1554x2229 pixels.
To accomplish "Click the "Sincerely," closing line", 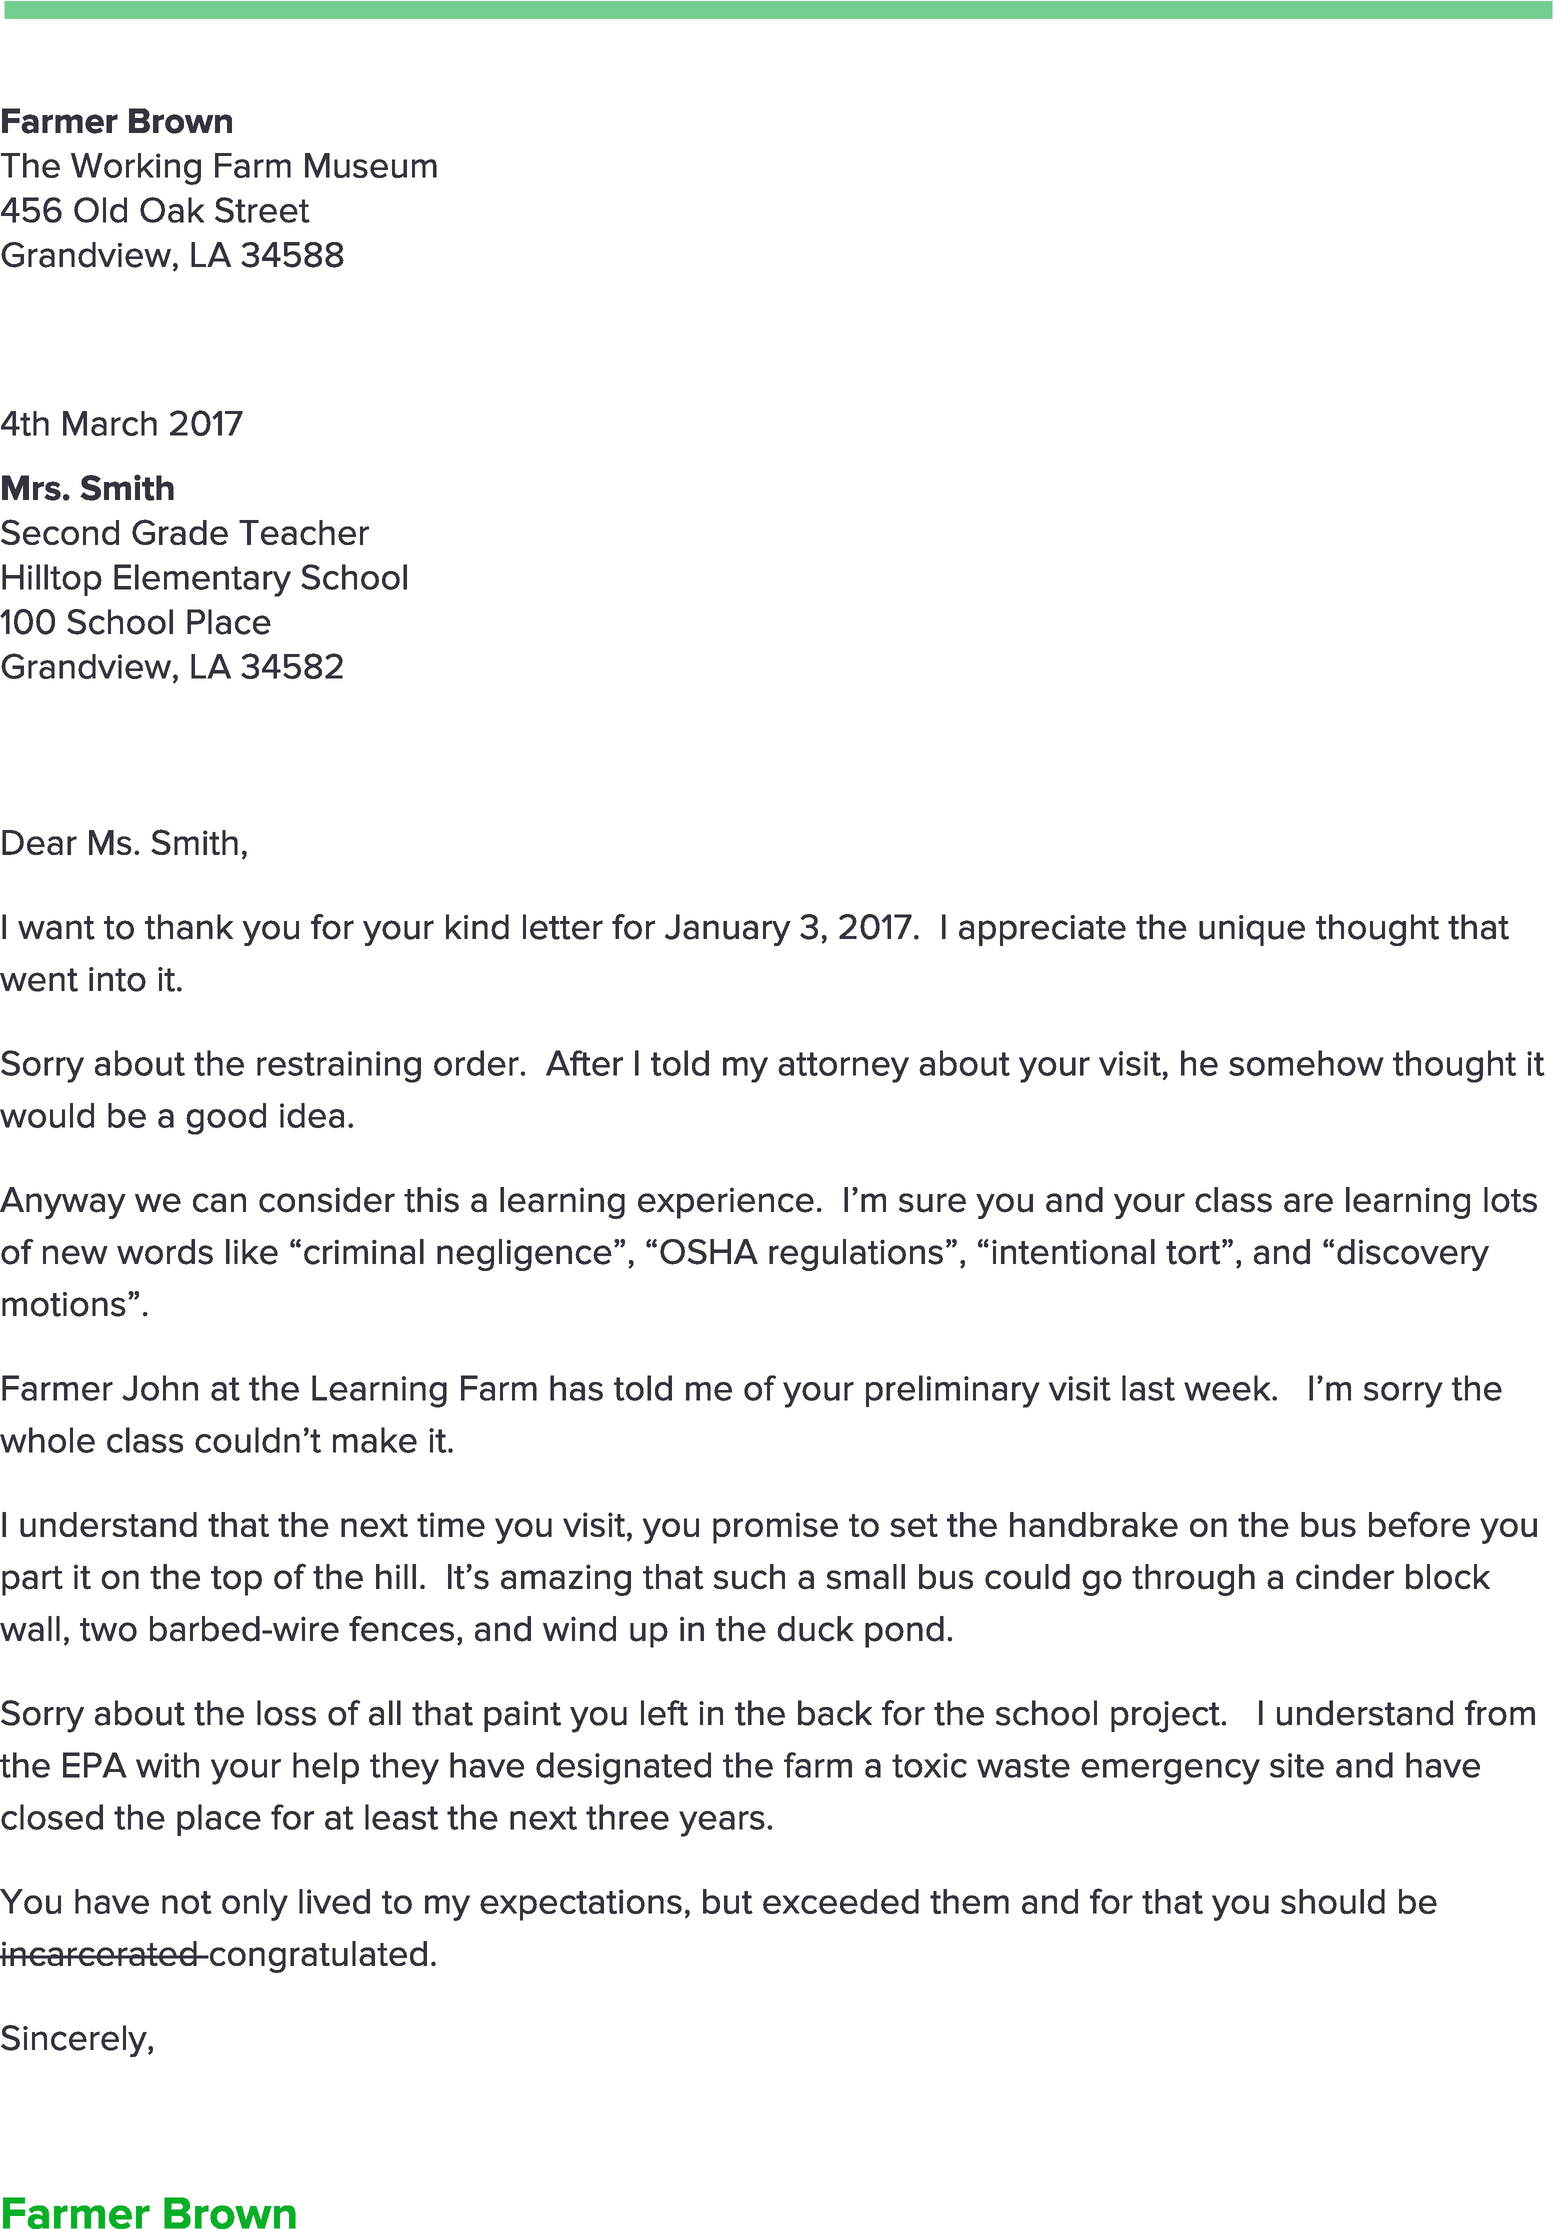I will 78,2038.
